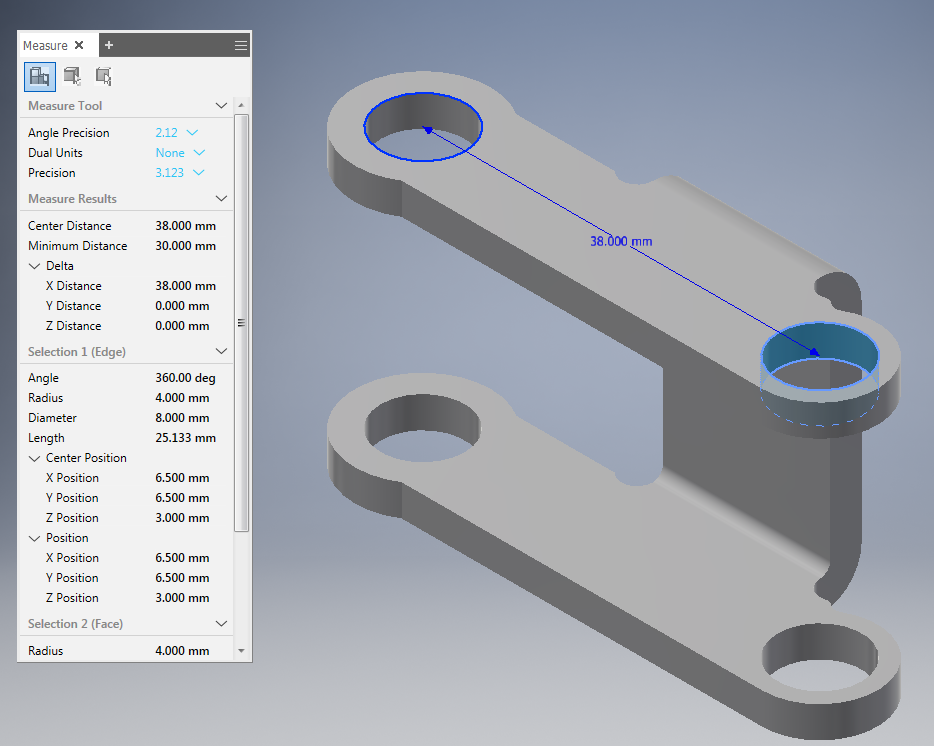Viewport: 934px width, 746px height.
Task: Collapse the Delta distance group
Action: coord(35,266)
